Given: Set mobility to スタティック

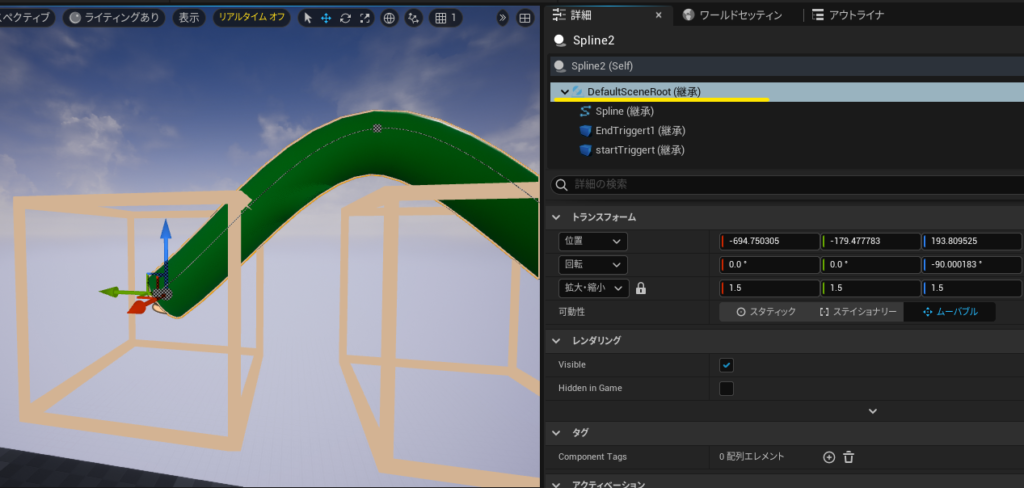Looking at the screenshot, I should [x=766, y=312].
